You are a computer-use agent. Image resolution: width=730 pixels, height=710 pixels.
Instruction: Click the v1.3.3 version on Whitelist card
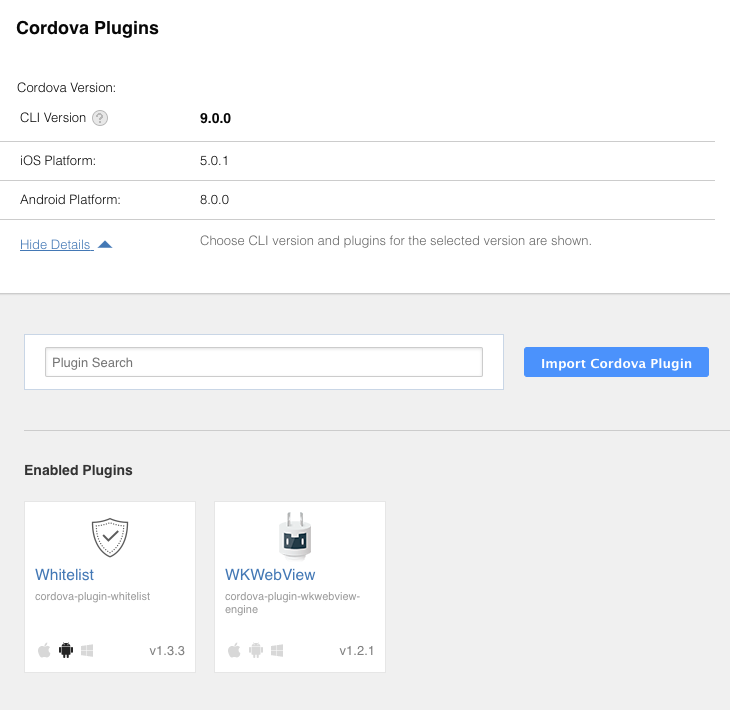(167, 650)
